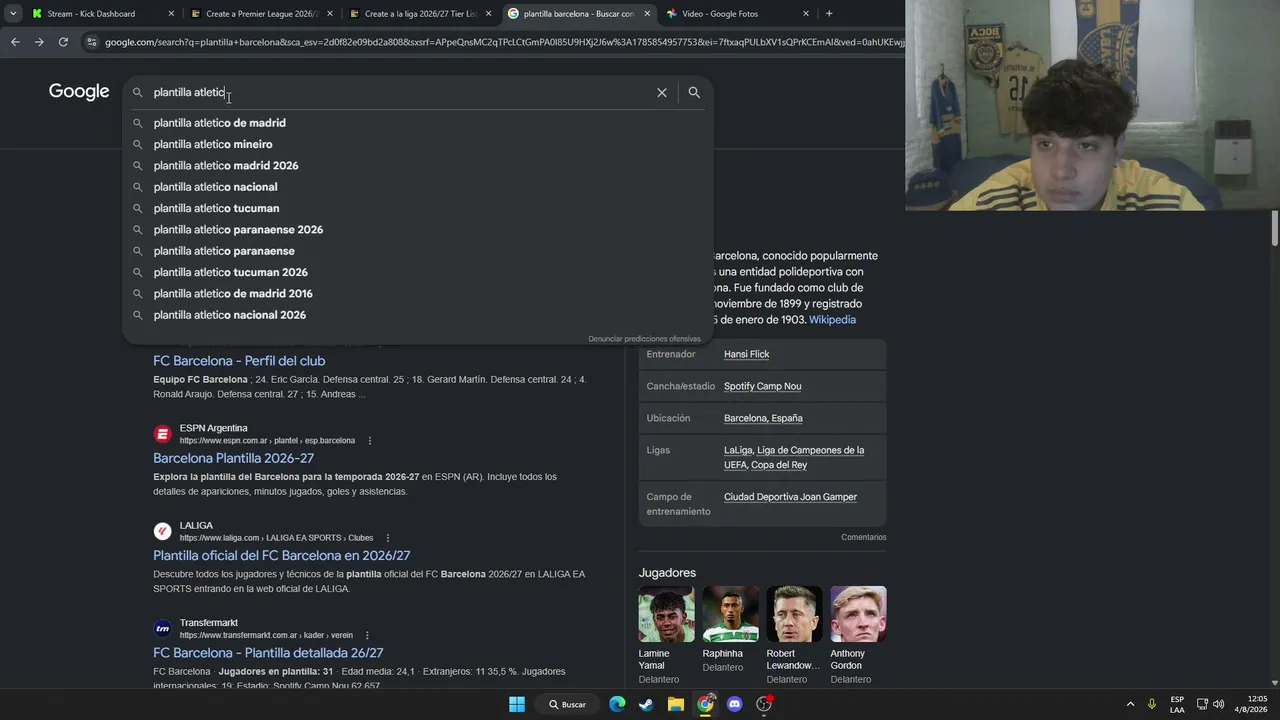The image size is (1280, 720).
Task: Click the page vertical scrollbar thumb
Action: click(1275, 228)
